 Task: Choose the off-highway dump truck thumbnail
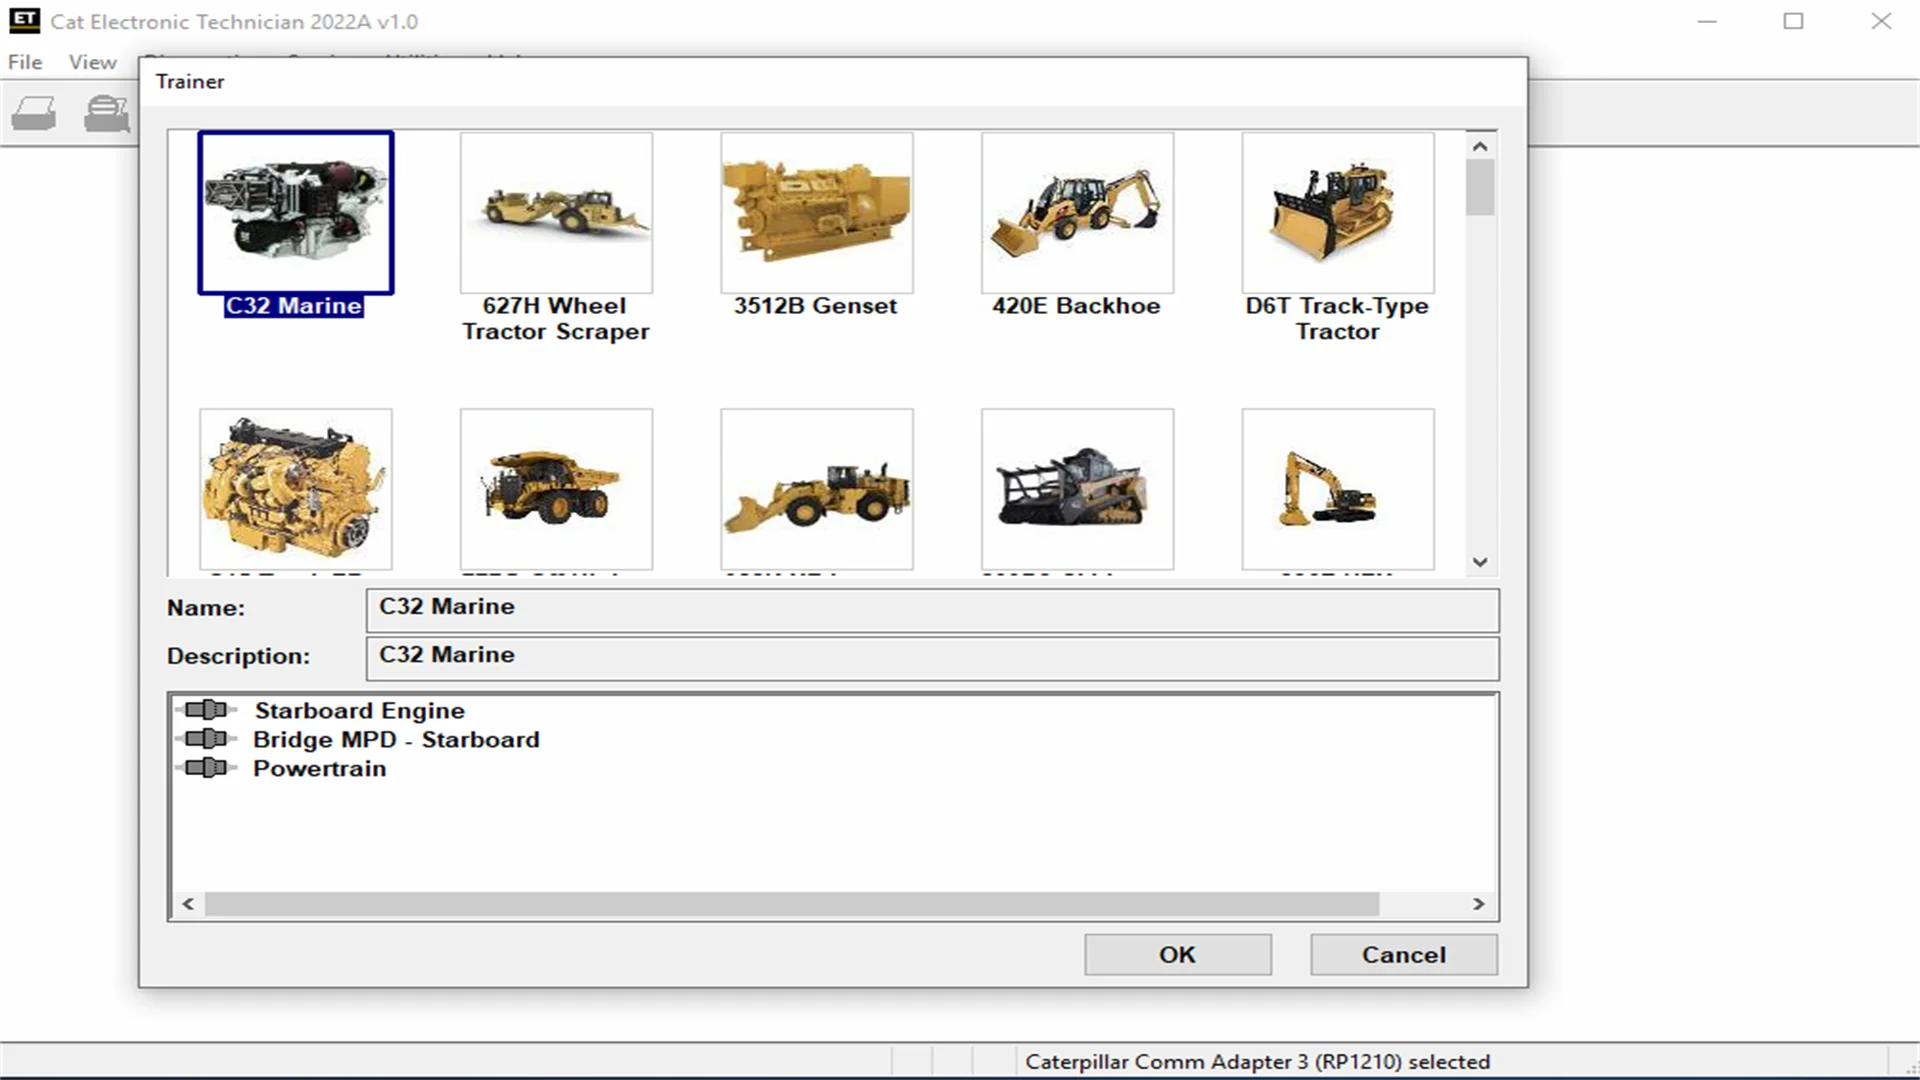click(x=556, y=489)
